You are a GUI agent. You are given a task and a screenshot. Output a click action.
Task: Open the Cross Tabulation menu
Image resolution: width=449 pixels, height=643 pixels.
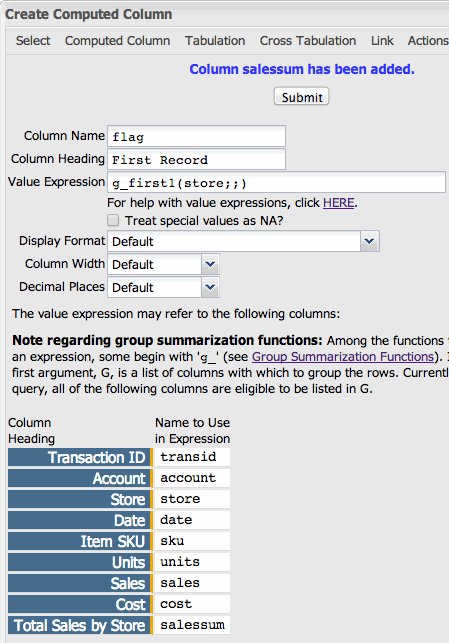308,41
